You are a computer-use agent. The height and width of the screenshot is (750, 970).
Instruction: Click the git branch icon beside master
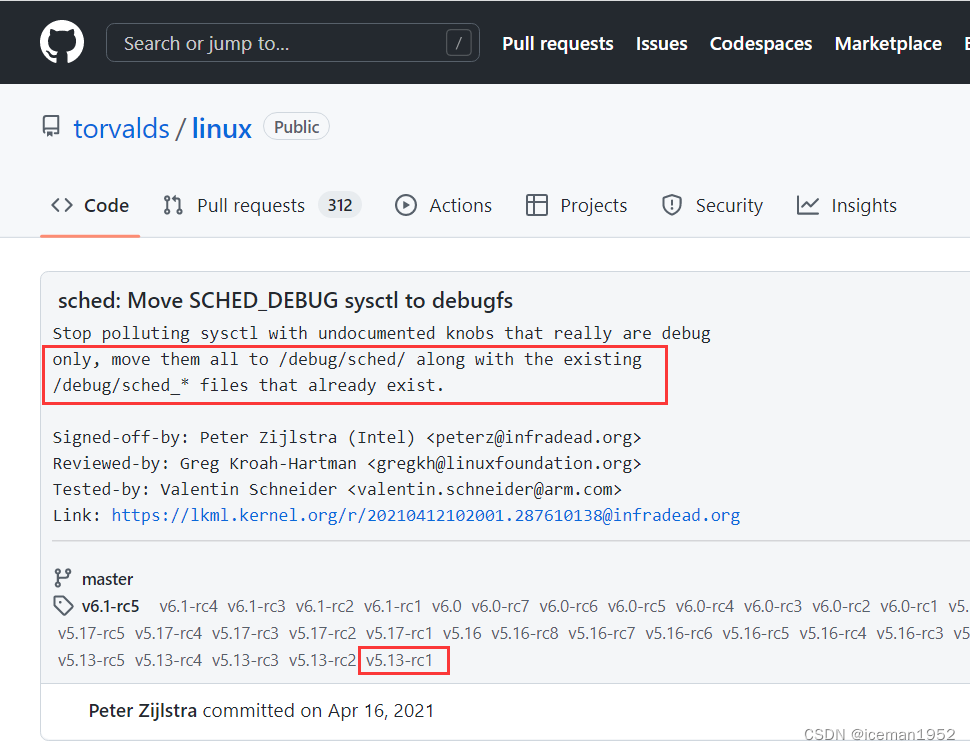(x=62, y=578)
